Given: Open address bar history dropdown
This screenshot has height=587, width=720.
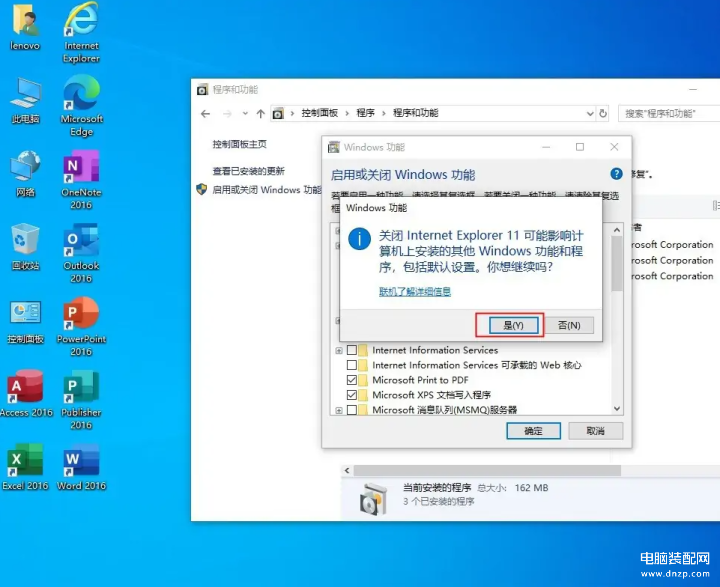Looking at the screenshot, I should [590, 113].
